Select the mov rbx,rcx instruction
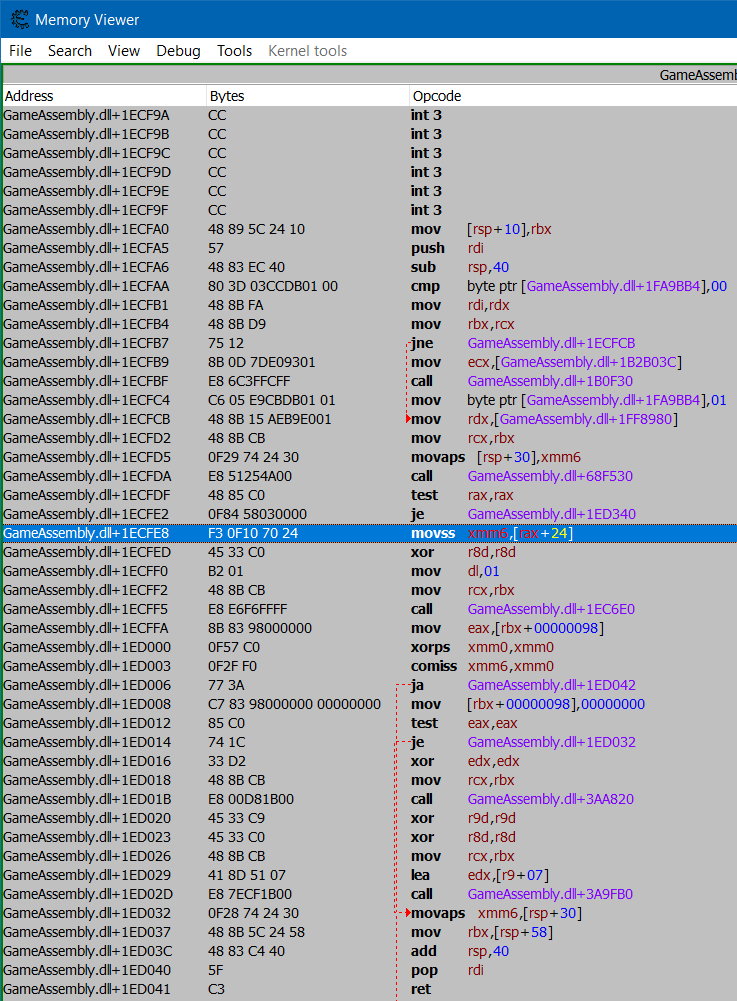Screen dimensions: 737x1001 (x=462, y=324)
